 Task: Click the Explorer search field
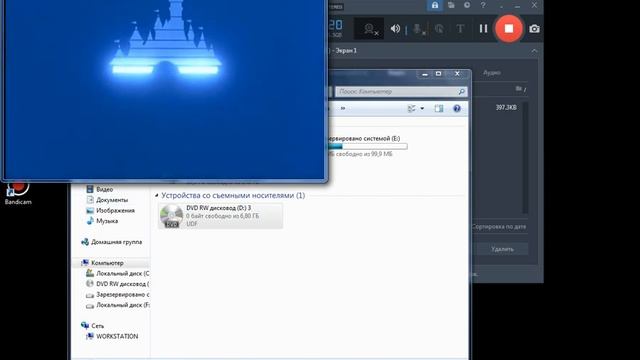(x=401, y=92)
